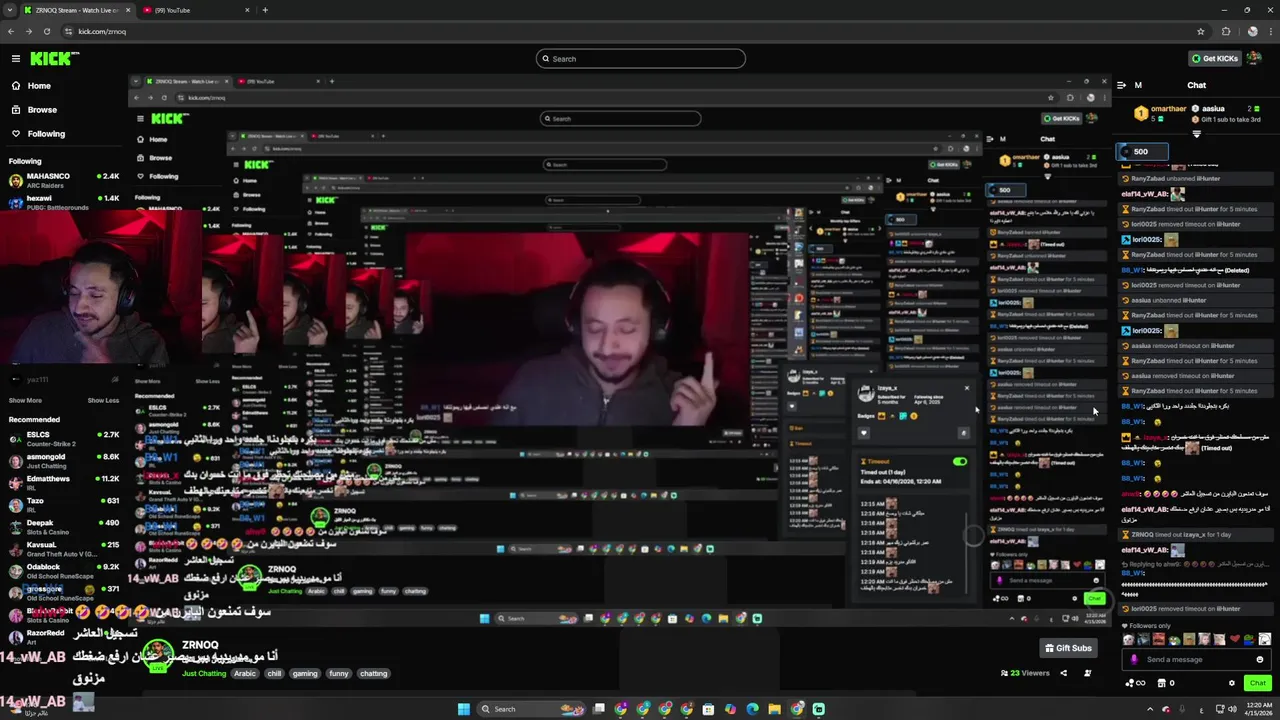Image resolution: width=1280 pixels, height=720 pixels.
Task: Click share icon beside 23 Viewers
Action: click(x=1064, y=673)
